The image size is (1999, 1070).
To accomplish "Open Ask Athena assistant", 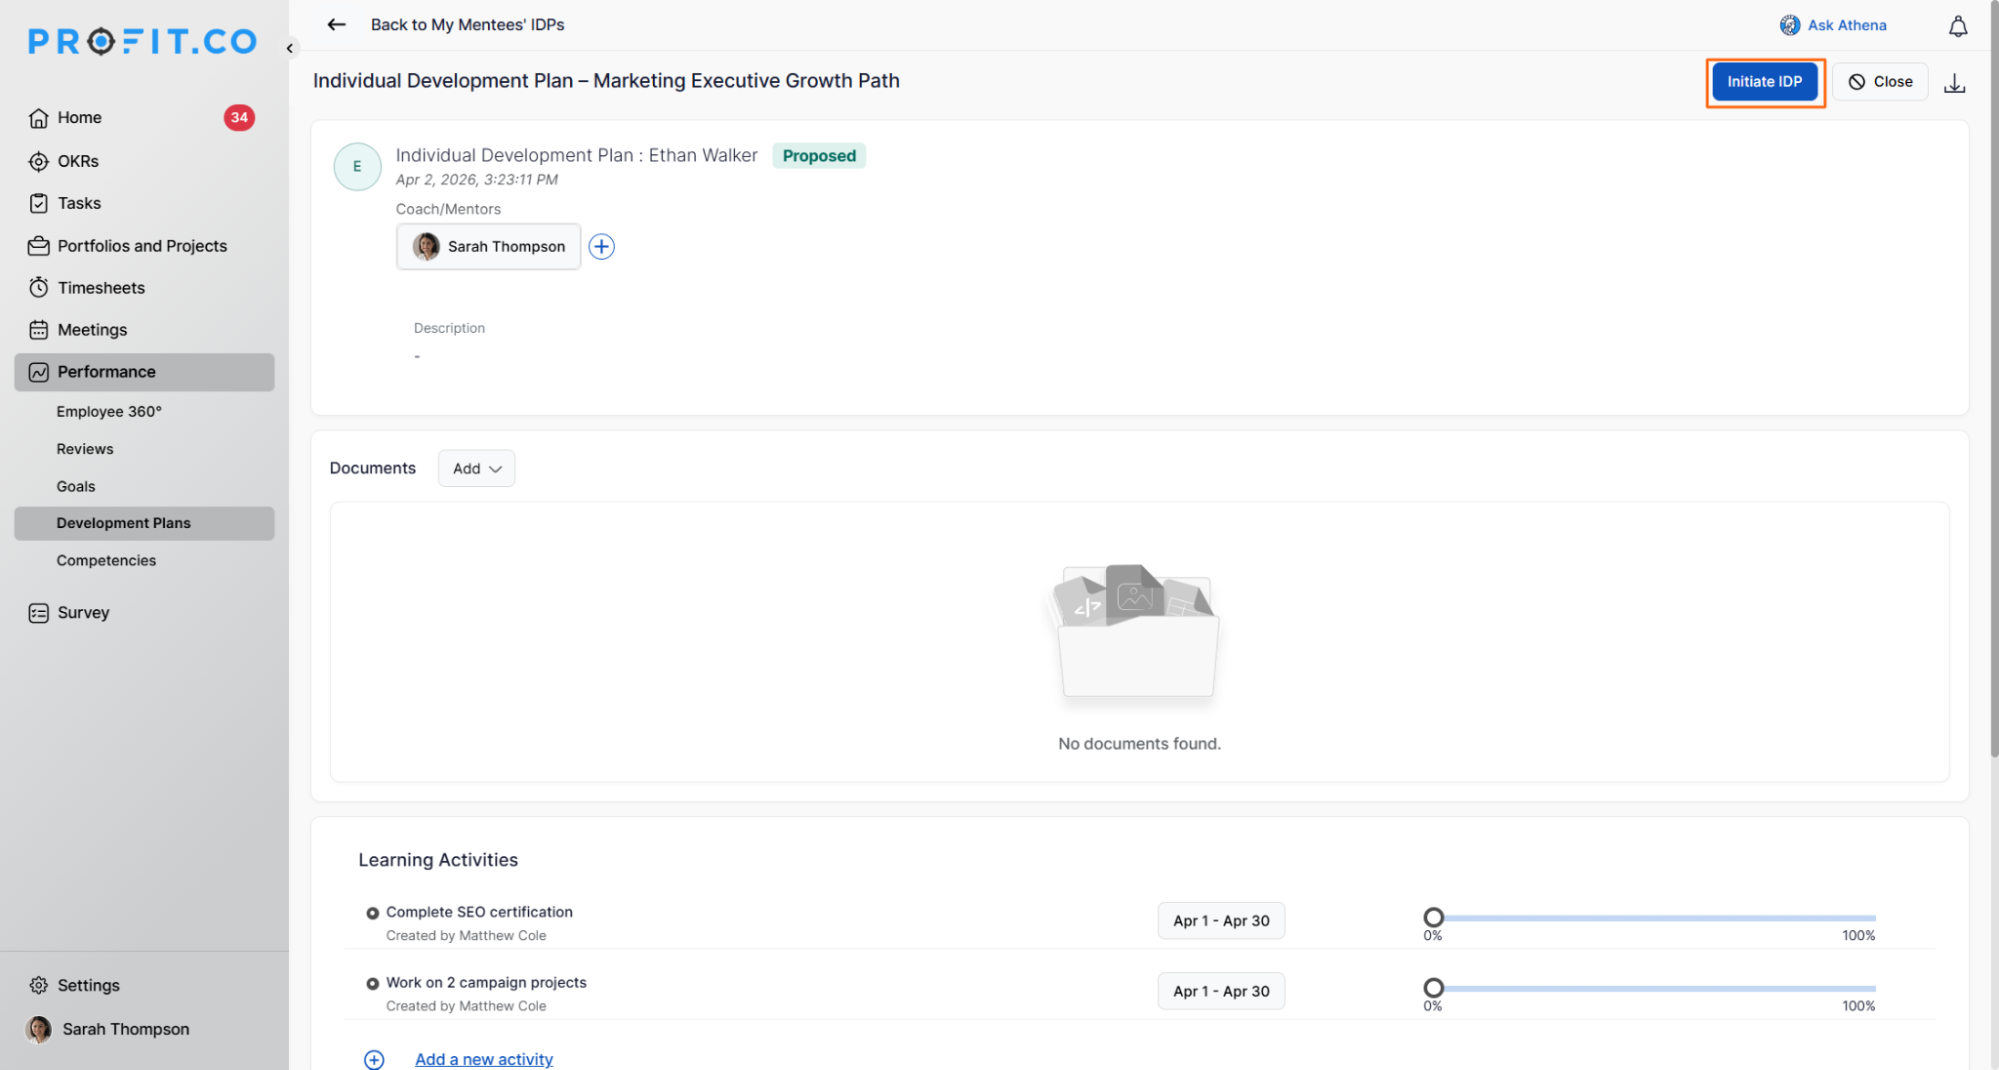I will coord(1833,25).
